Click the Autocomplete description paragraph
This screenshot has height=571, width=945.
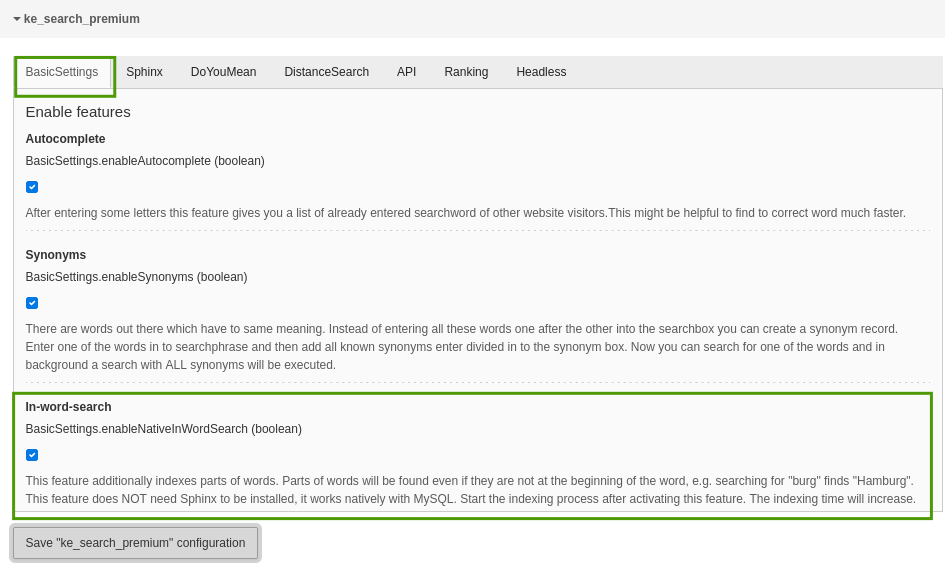(x=465, y=213)
